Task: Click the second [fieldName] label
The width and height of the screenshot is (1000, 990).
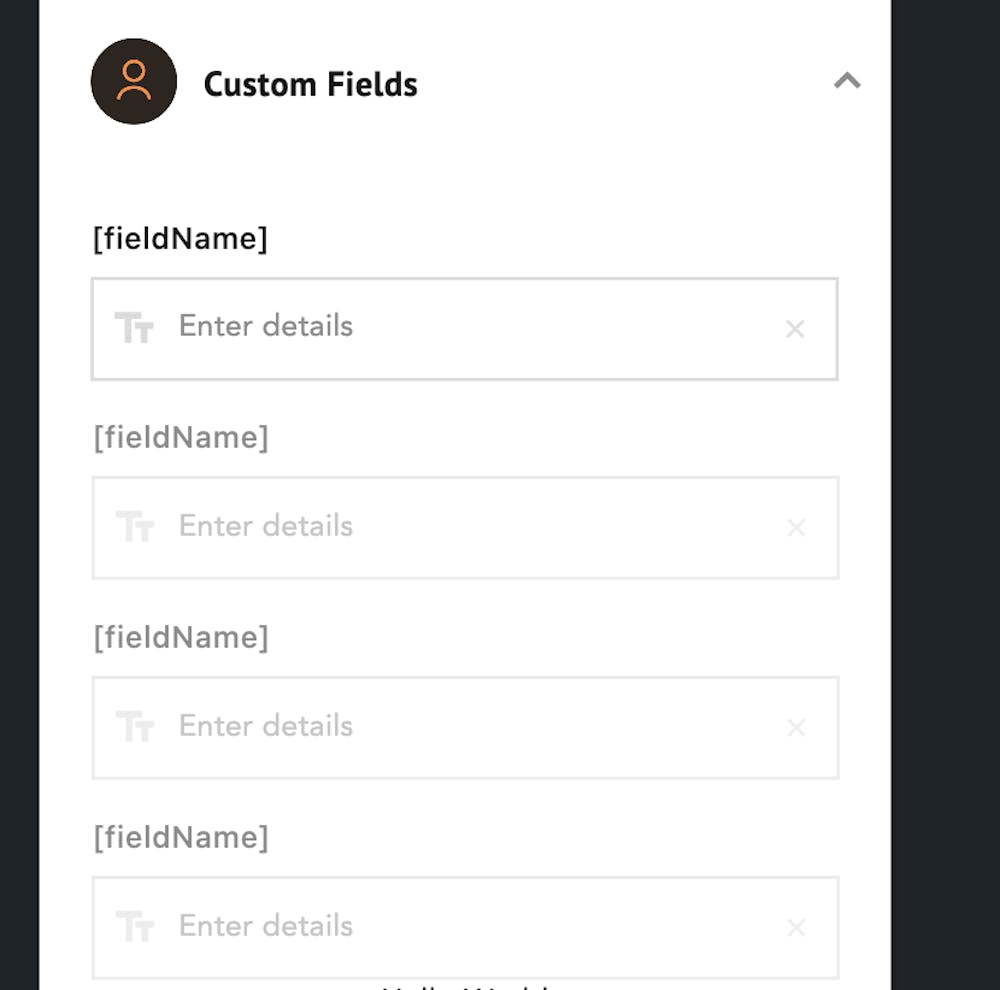Action: 181,438
